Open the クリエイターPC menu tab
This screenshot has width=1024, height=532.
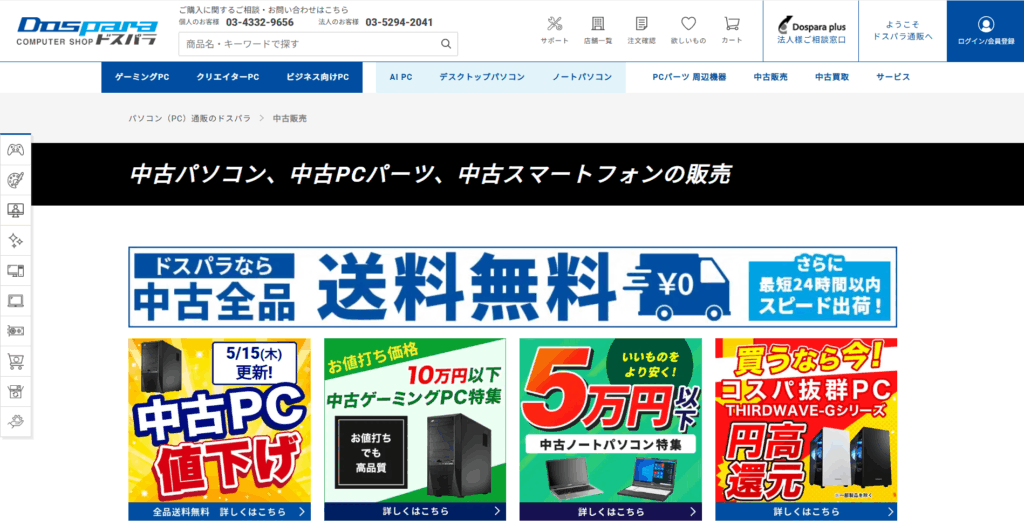tap(228, 77)
